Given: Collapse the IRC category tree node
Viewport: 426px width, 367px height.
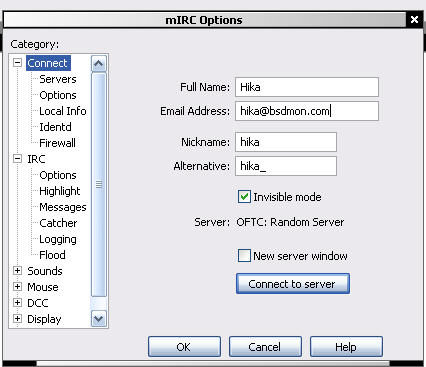Looking at the screenshot, I should point(17,159).
